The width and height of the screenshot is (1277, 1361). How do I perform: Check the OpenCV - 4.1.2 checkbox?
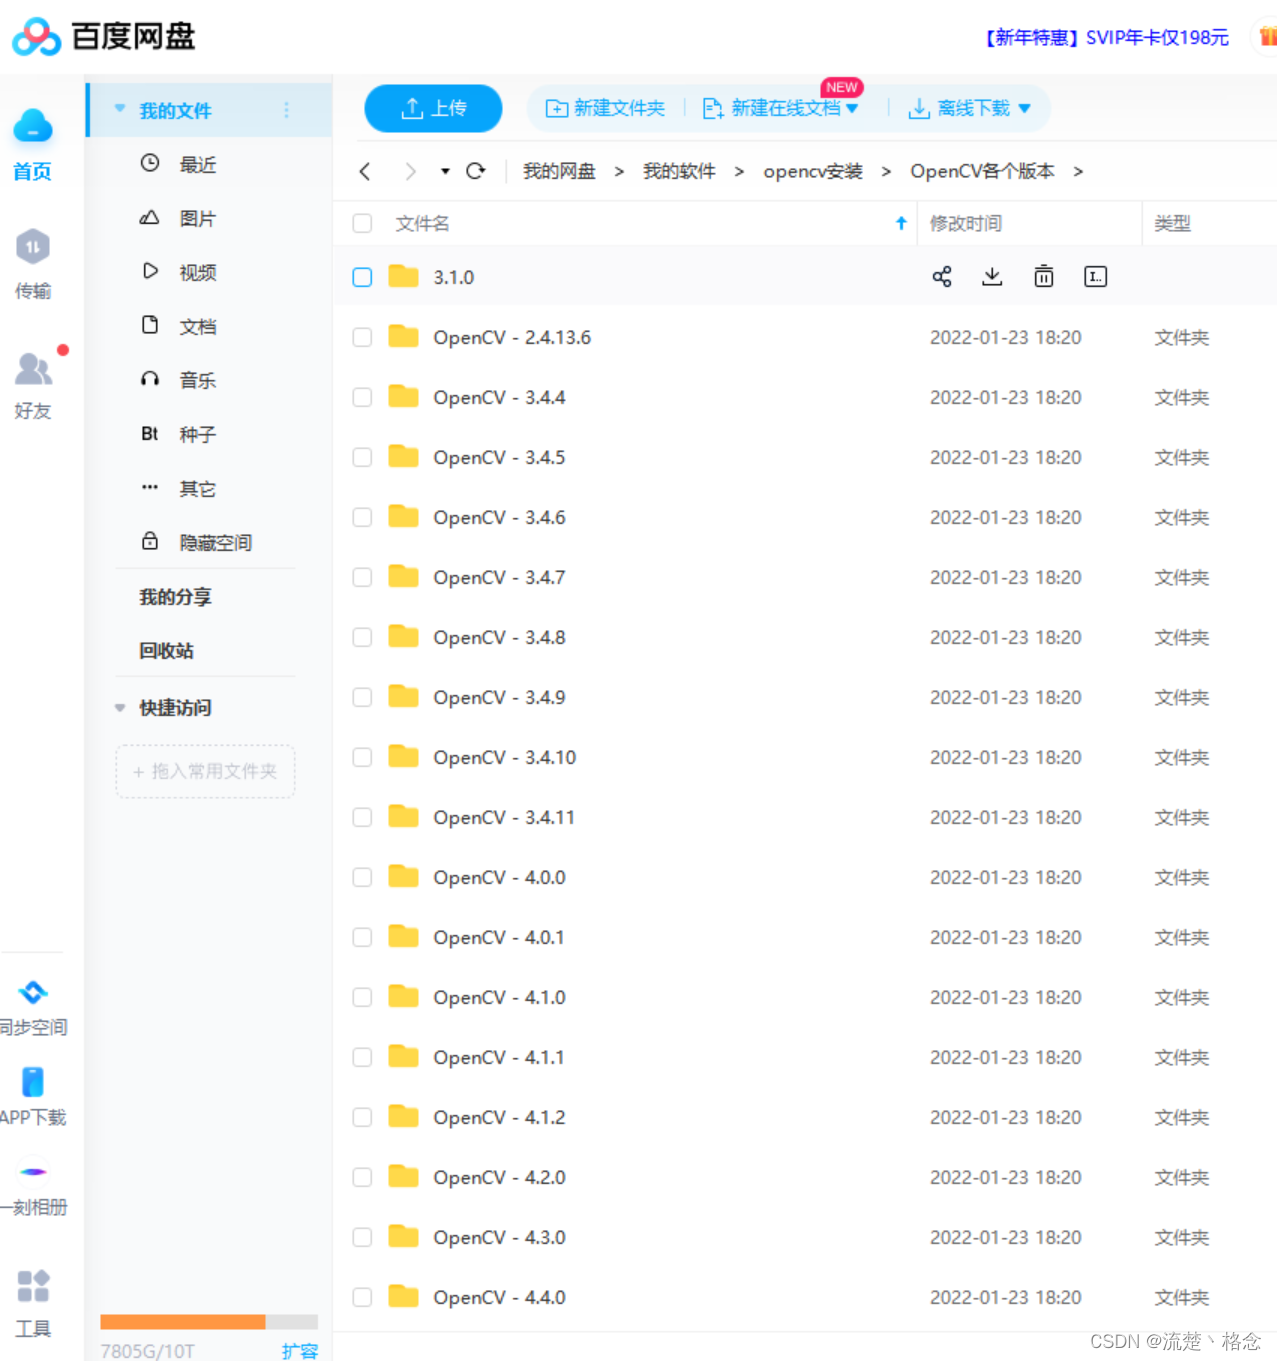pos(362,1117)
